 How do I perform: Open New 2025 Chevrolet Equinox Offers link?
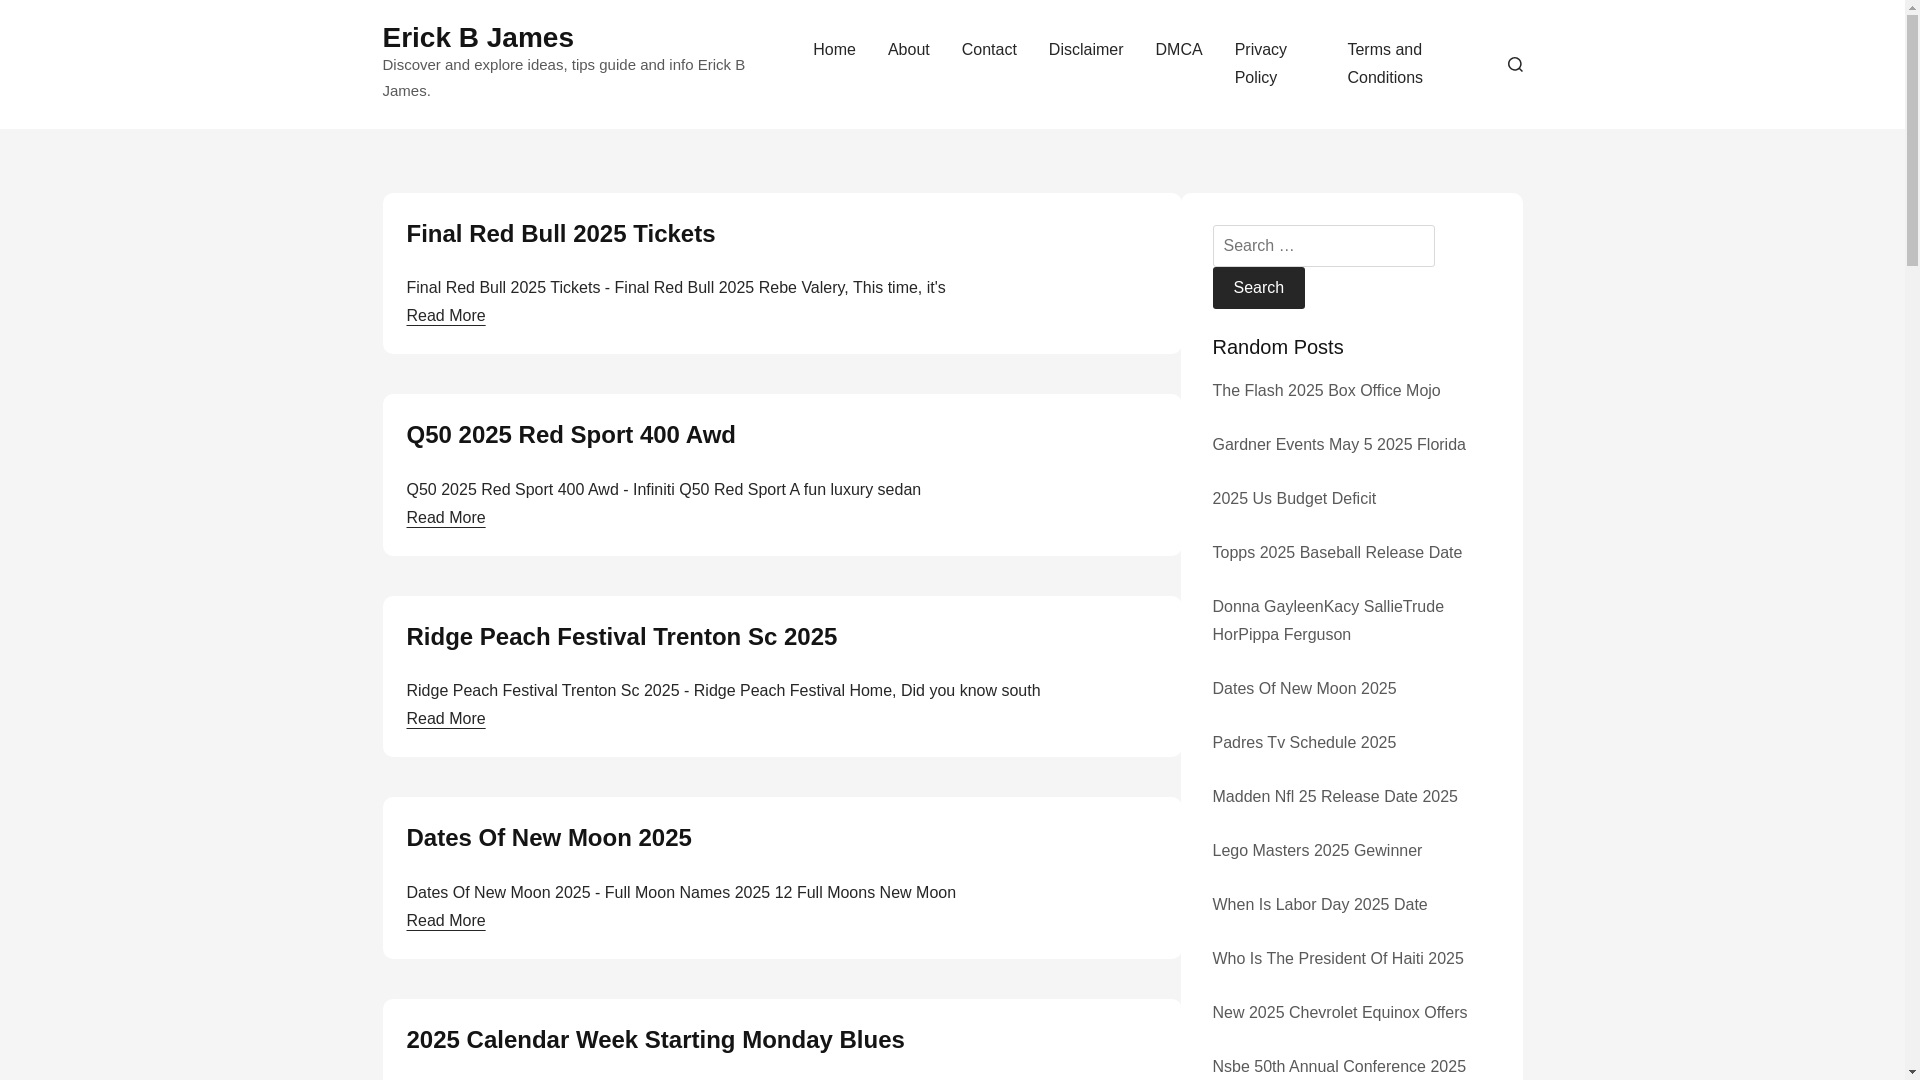[1339, 1013]
